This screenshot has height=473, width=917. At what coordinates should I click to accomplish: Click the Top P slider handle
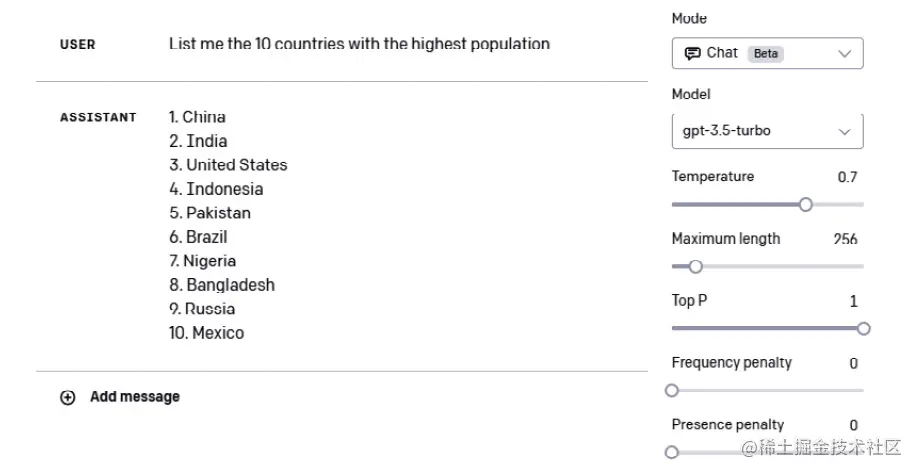[863, 328]
